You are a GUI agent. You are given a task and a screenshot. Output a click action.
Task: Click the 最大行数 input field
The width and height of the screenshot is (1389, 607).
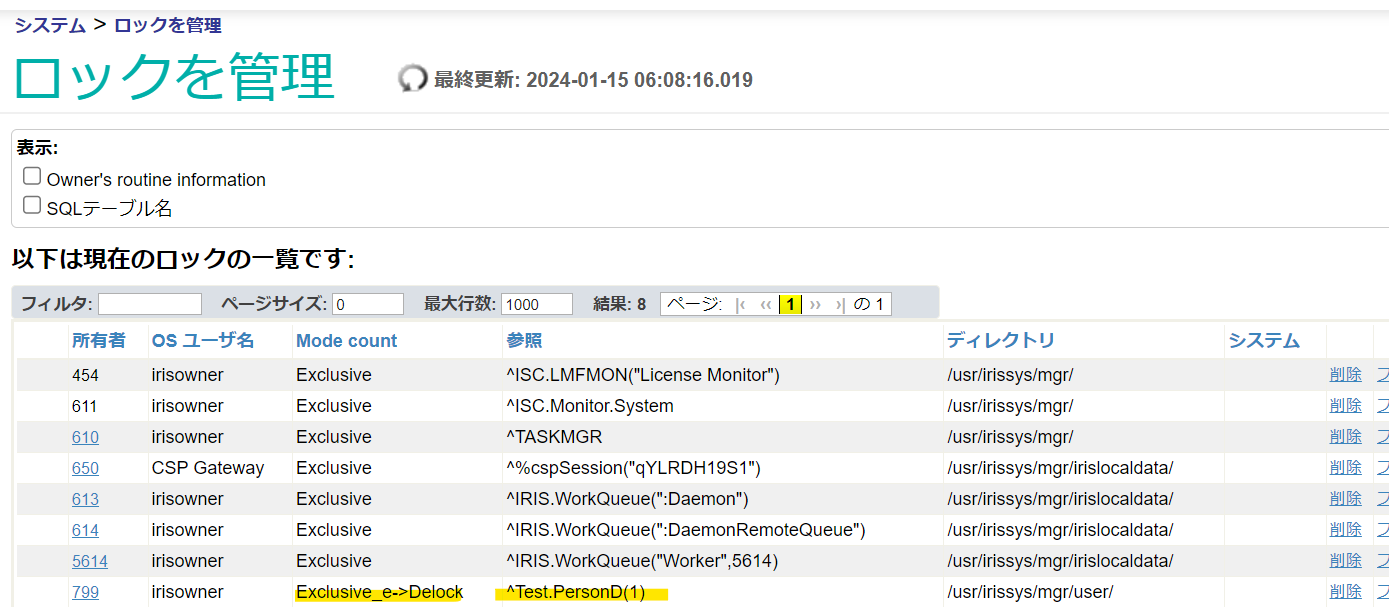(537, 304)
